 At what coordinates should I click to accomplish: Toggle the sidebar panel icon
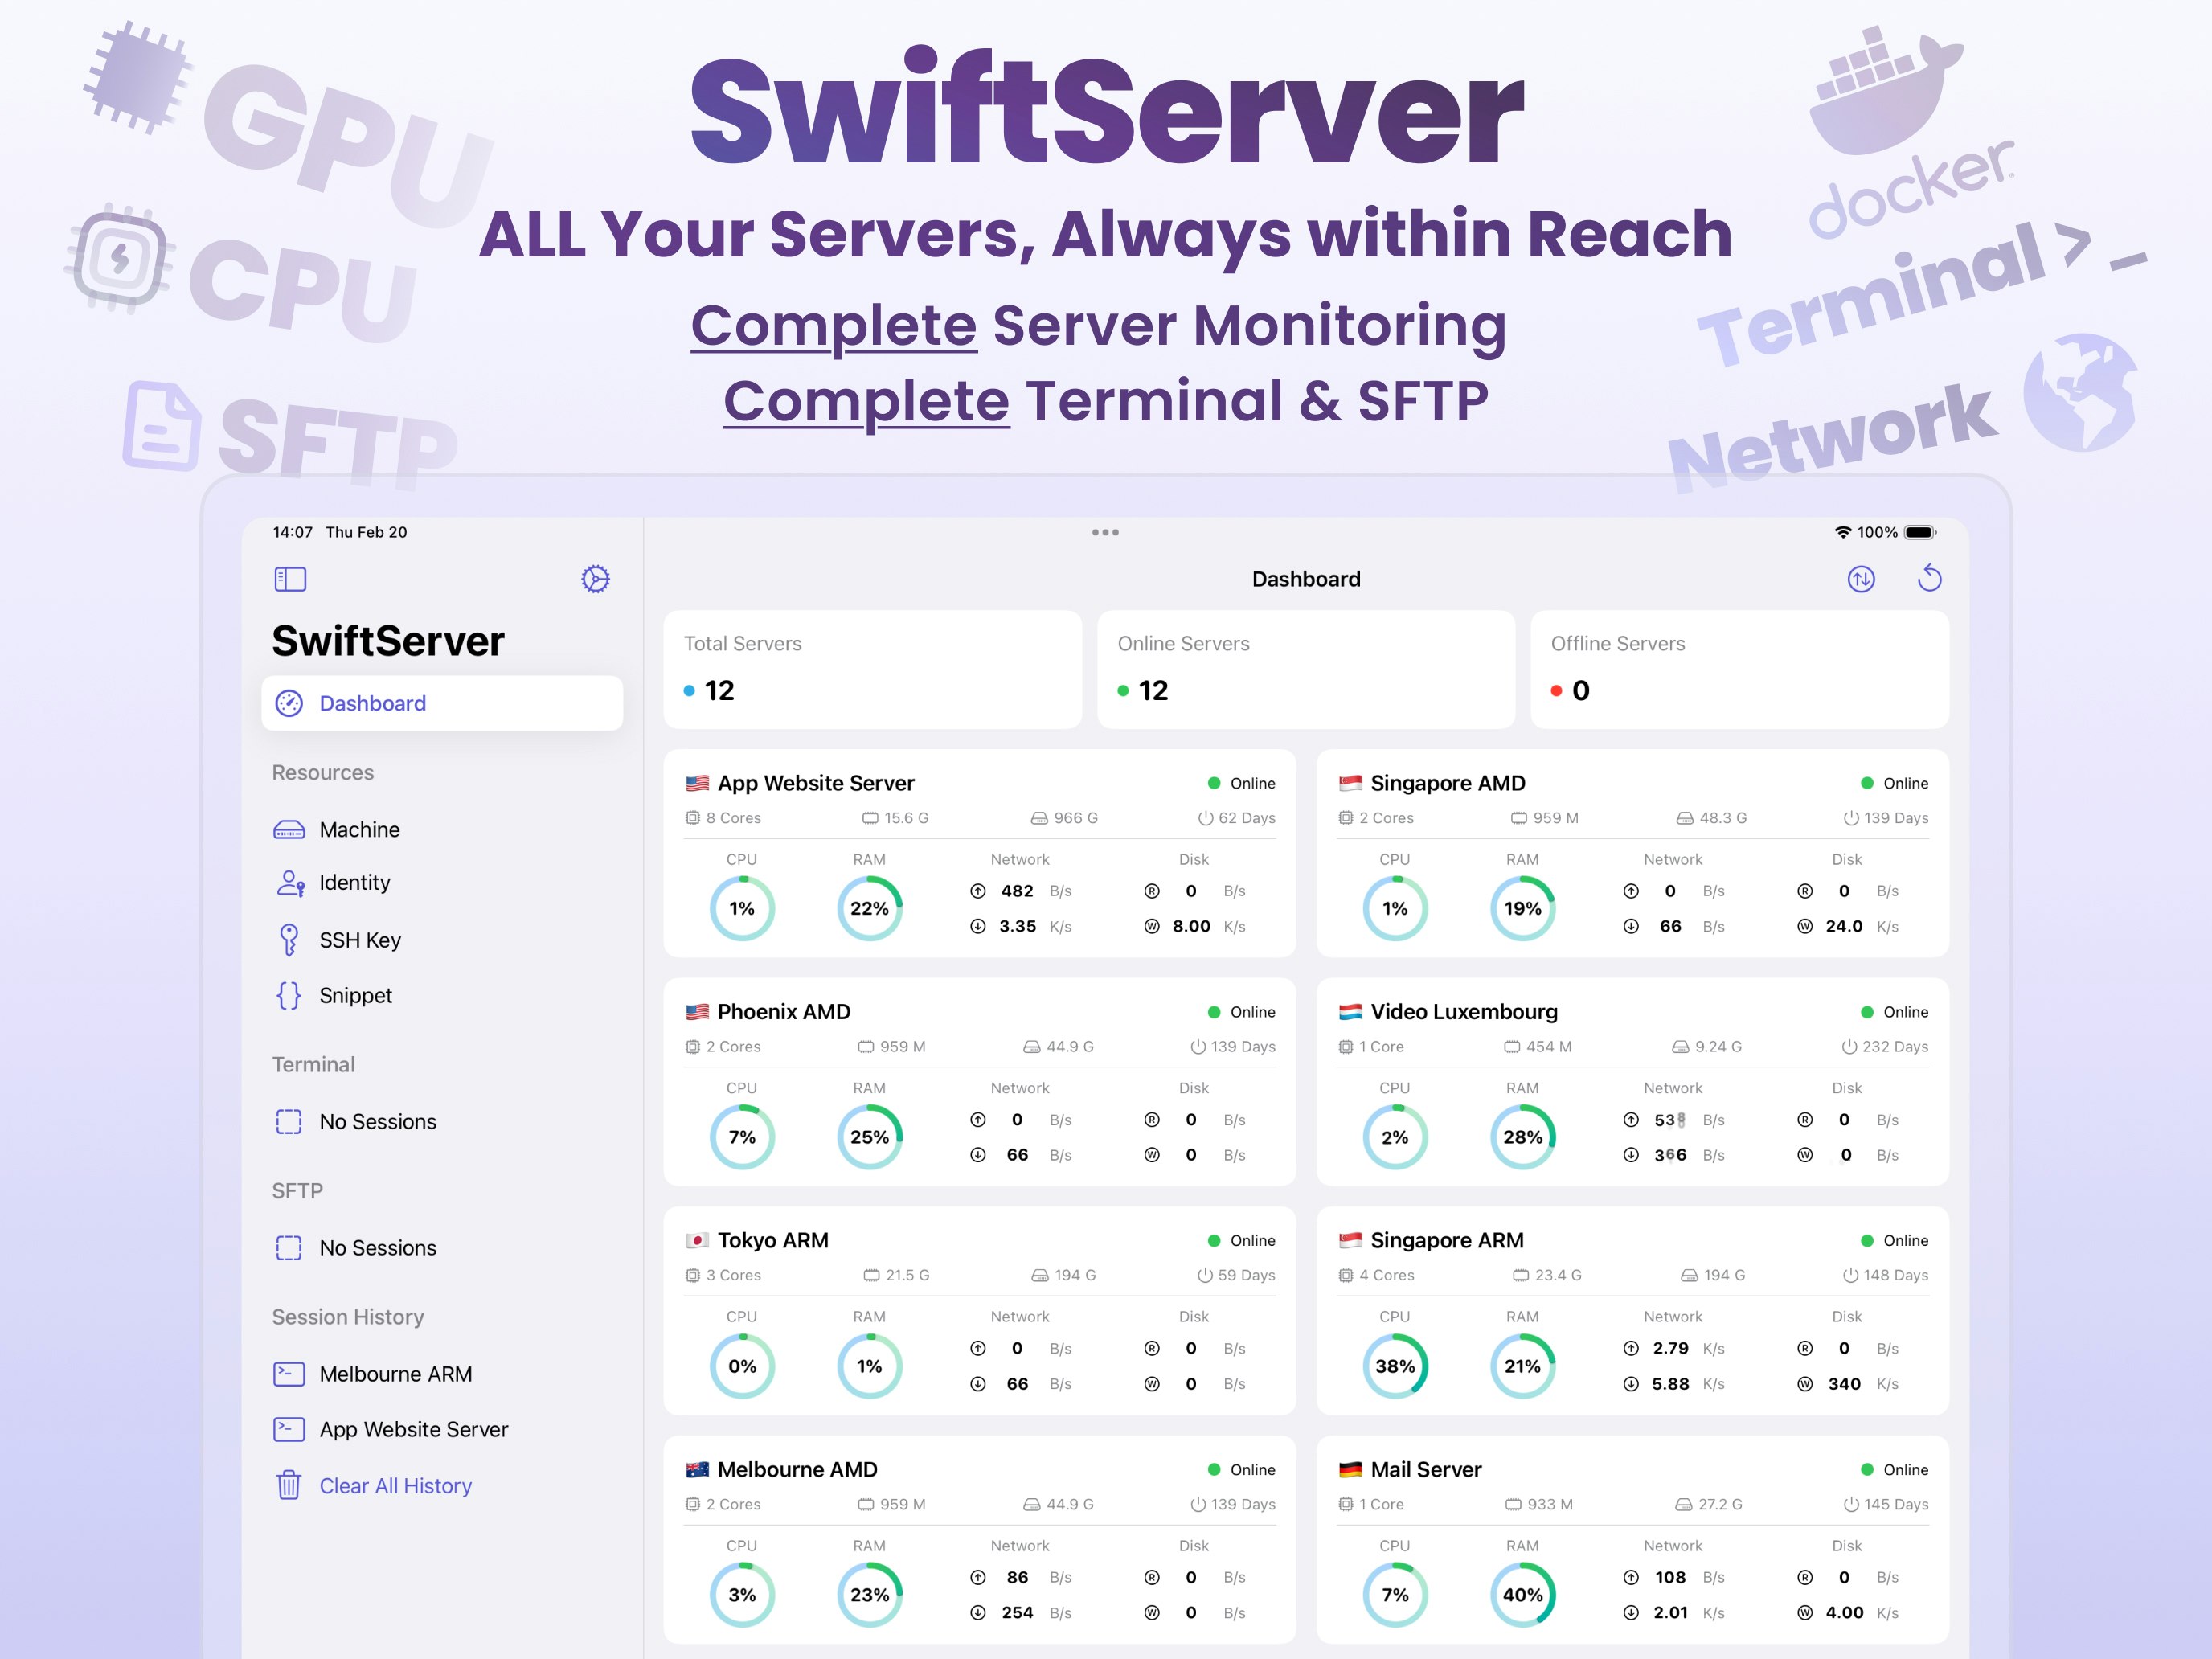point(290,579)
